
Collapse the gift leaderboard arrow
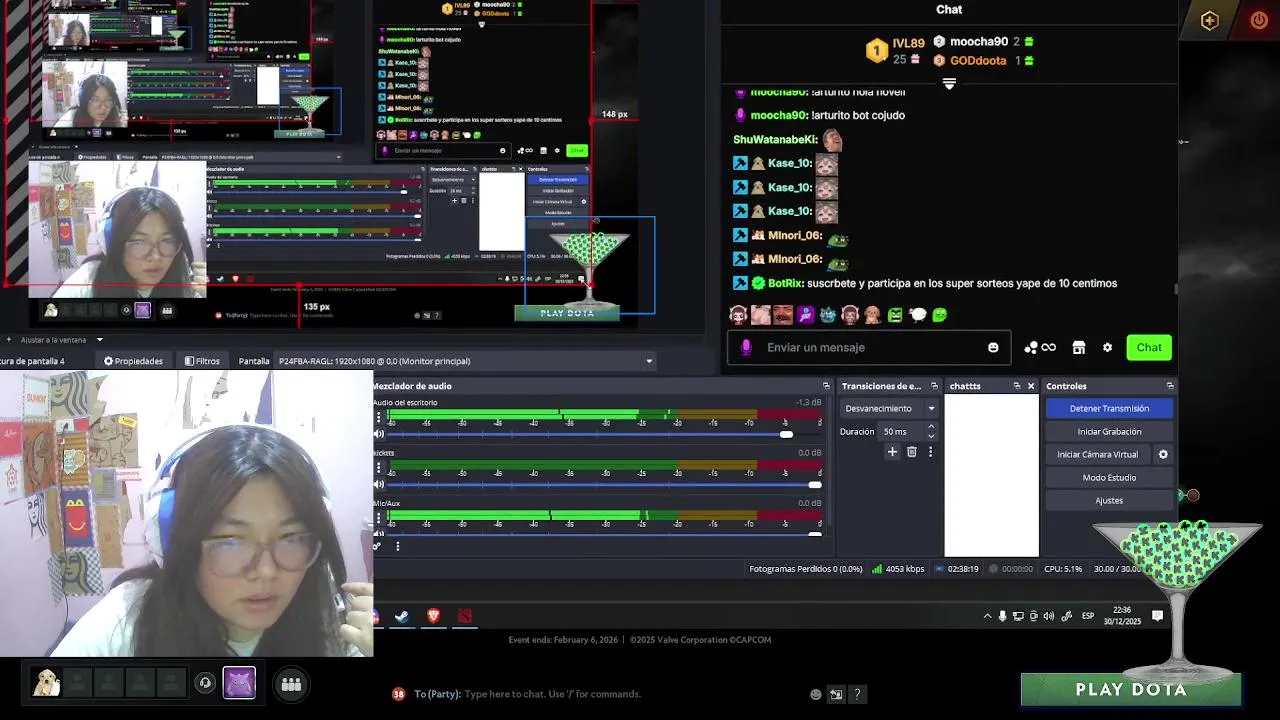pos(949,84)
